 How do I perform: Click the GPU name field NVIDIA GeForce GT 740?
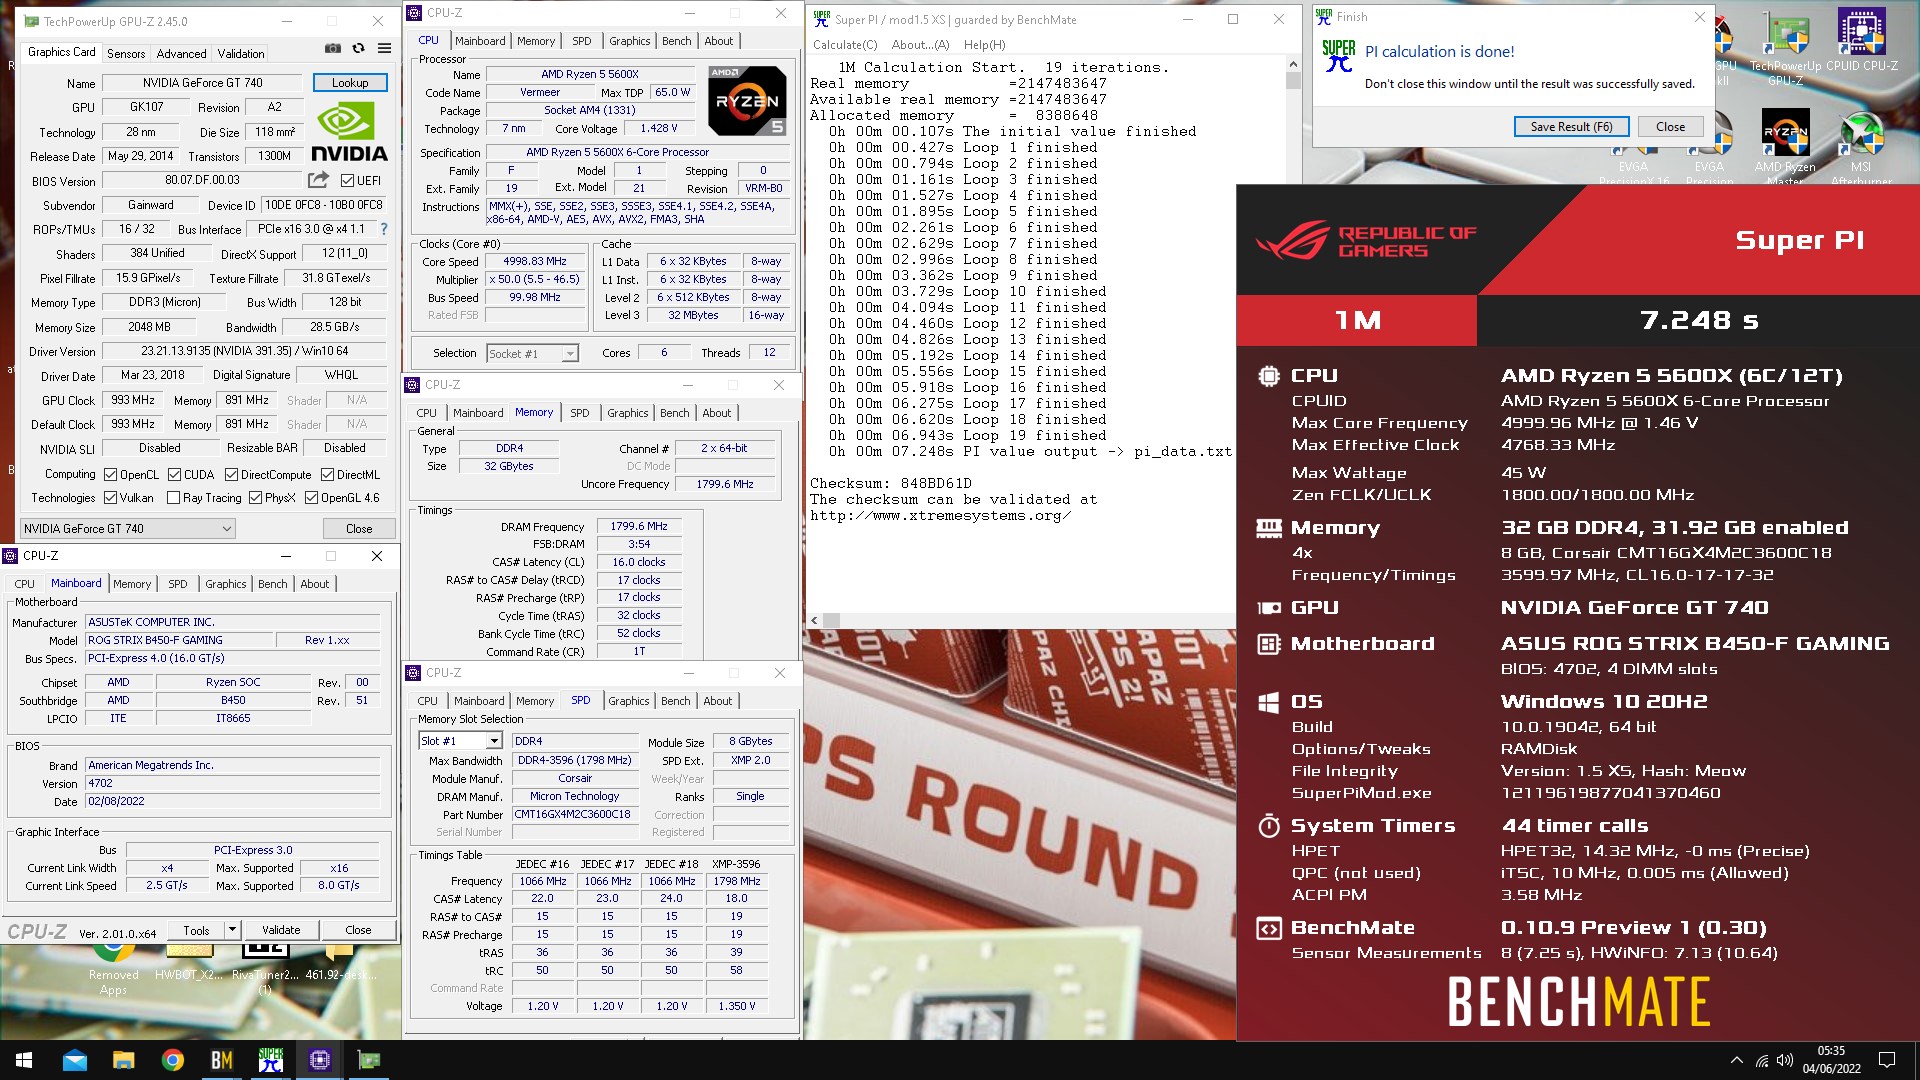coord(202,83)
